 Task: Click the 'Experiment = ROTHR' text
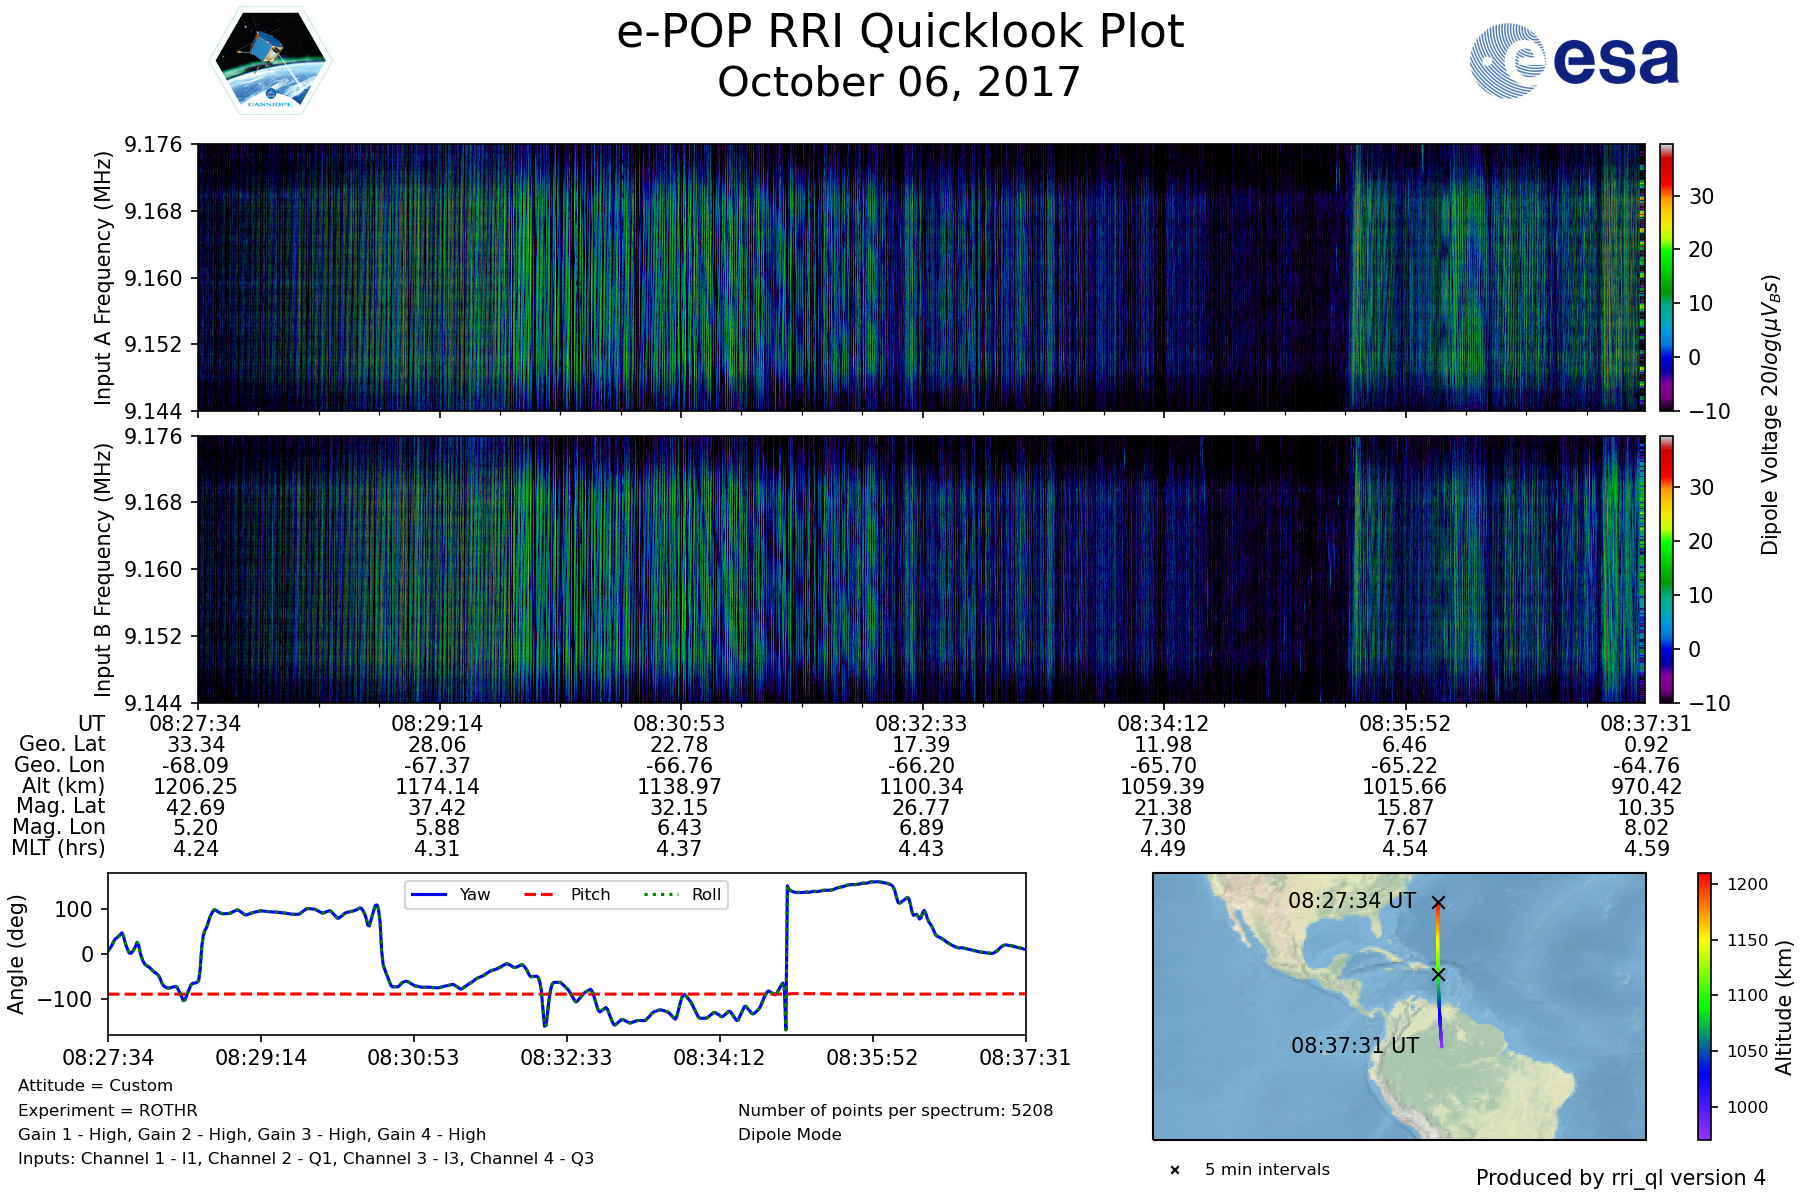[108, 1111]
